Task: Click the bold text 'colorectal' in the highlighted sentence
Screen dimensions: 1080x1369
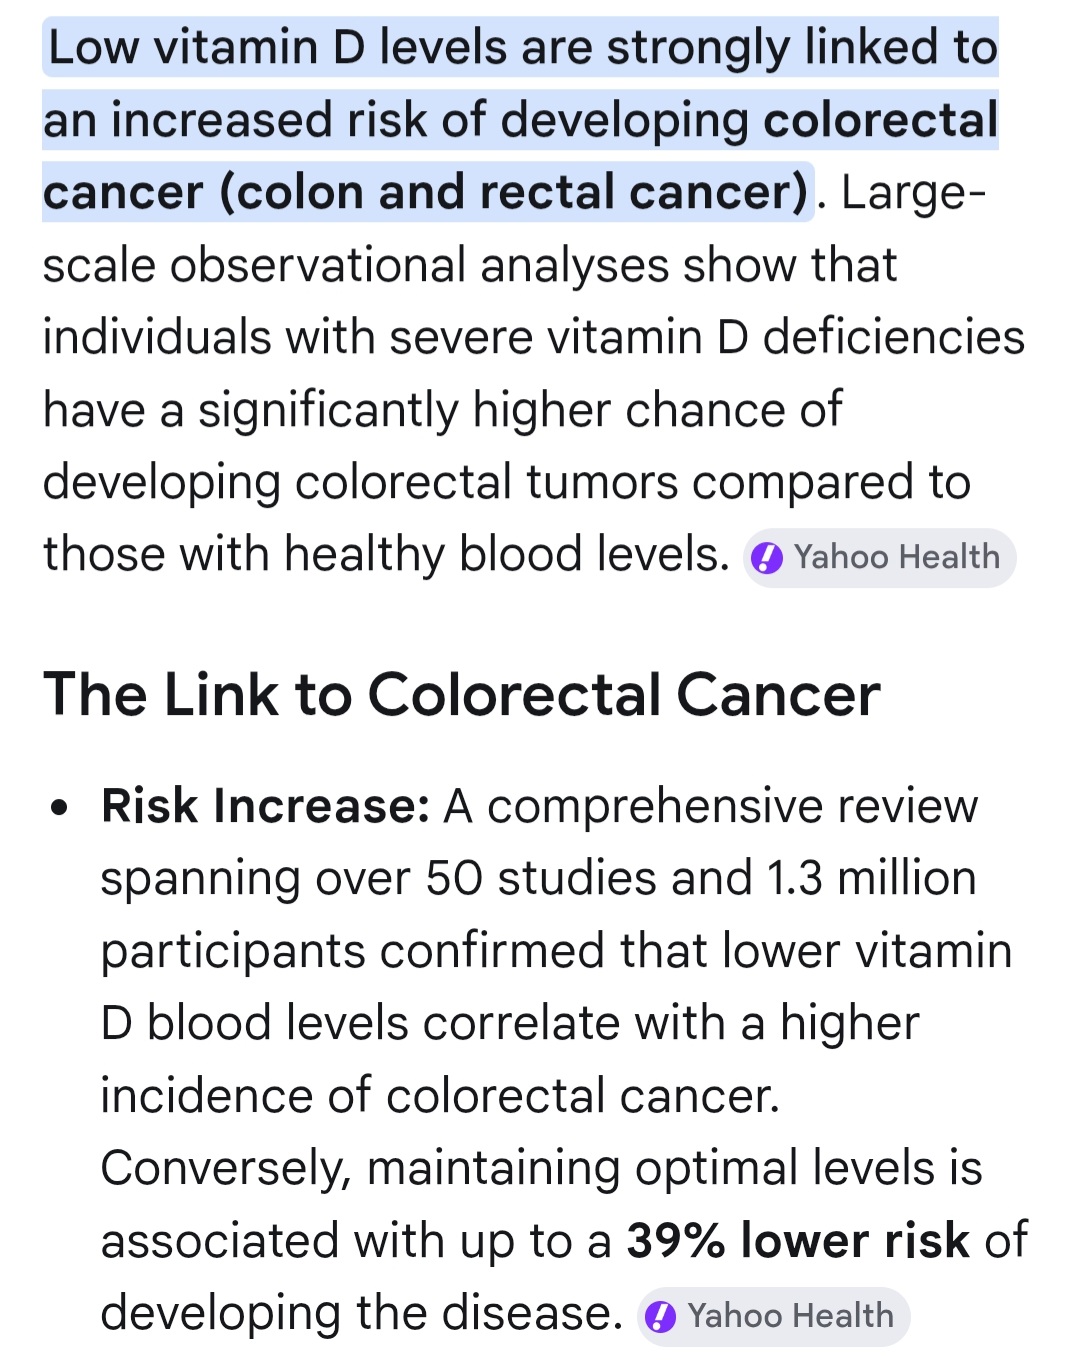Action: pos(881,120)
